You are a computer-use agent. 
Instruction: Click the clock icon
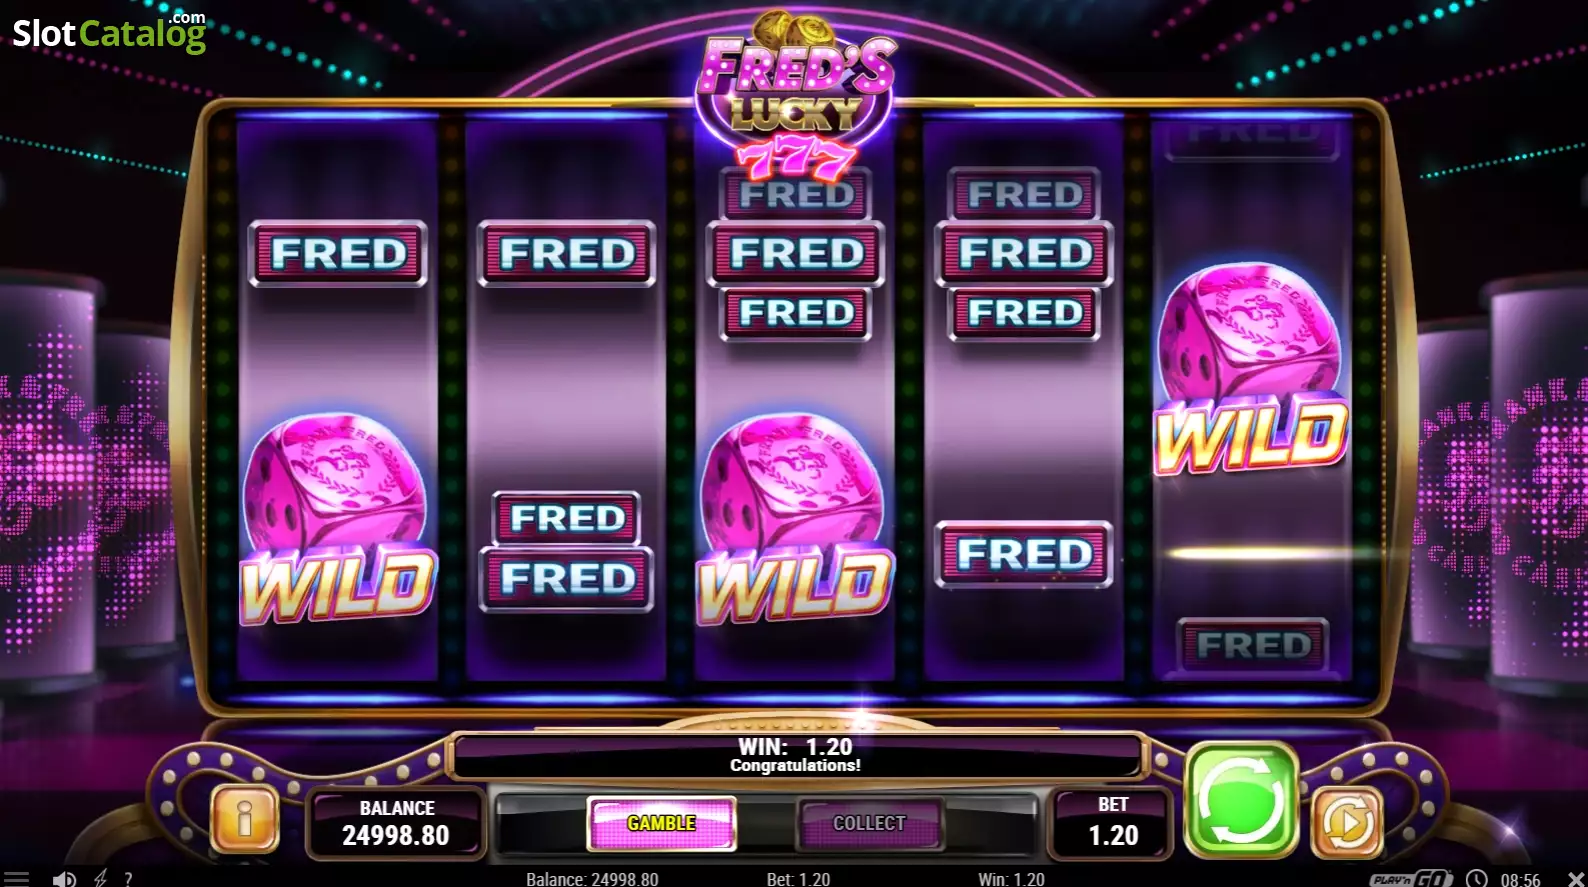[x=1477, y=878]
